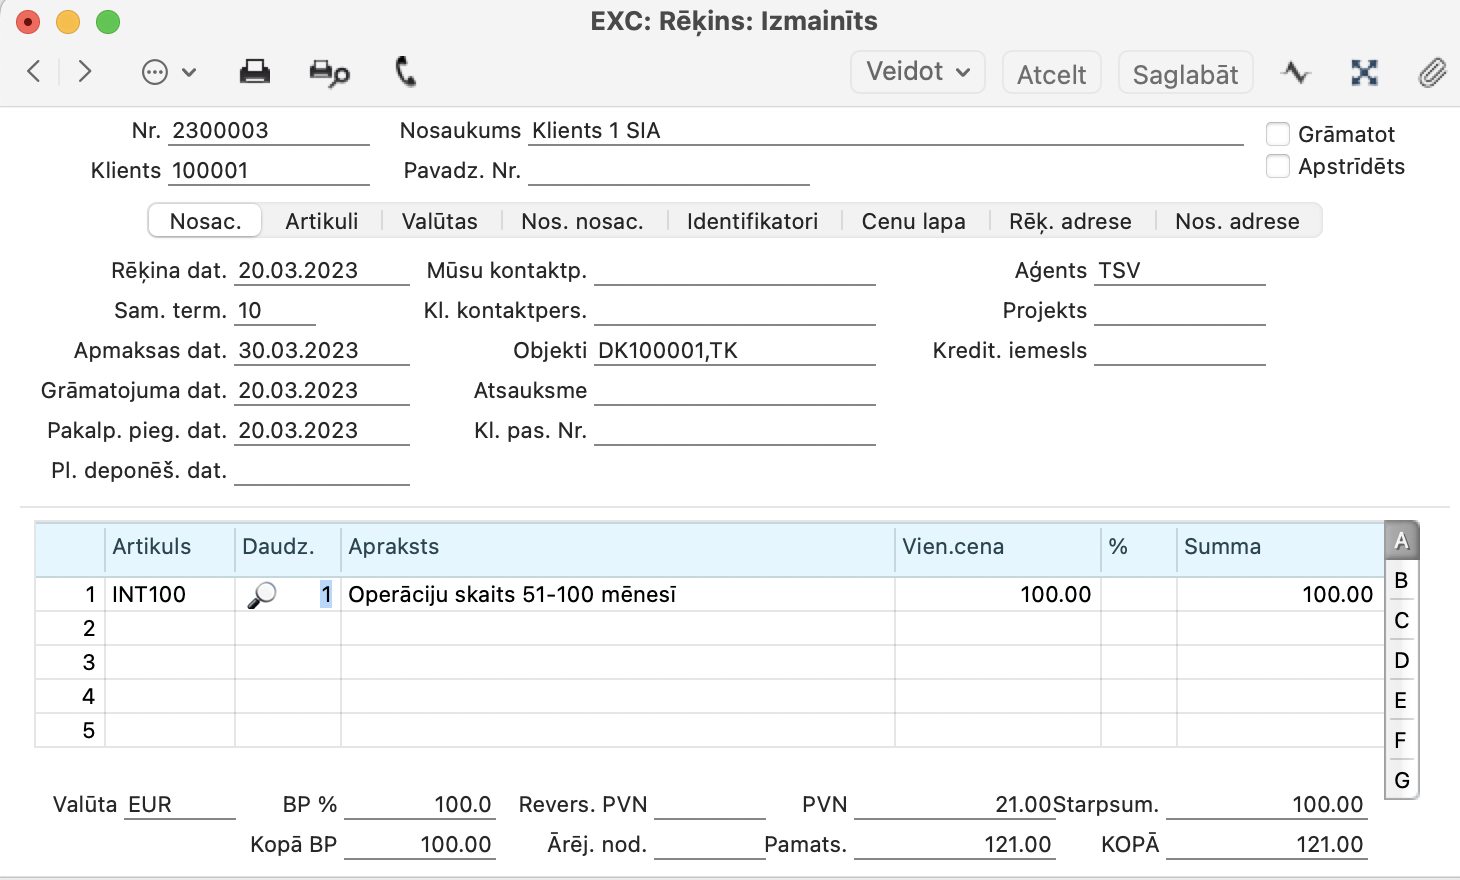1460x880 pixels.
Task: Open the ellipsis operations dropdown menu
Action: tap(168, 72)
